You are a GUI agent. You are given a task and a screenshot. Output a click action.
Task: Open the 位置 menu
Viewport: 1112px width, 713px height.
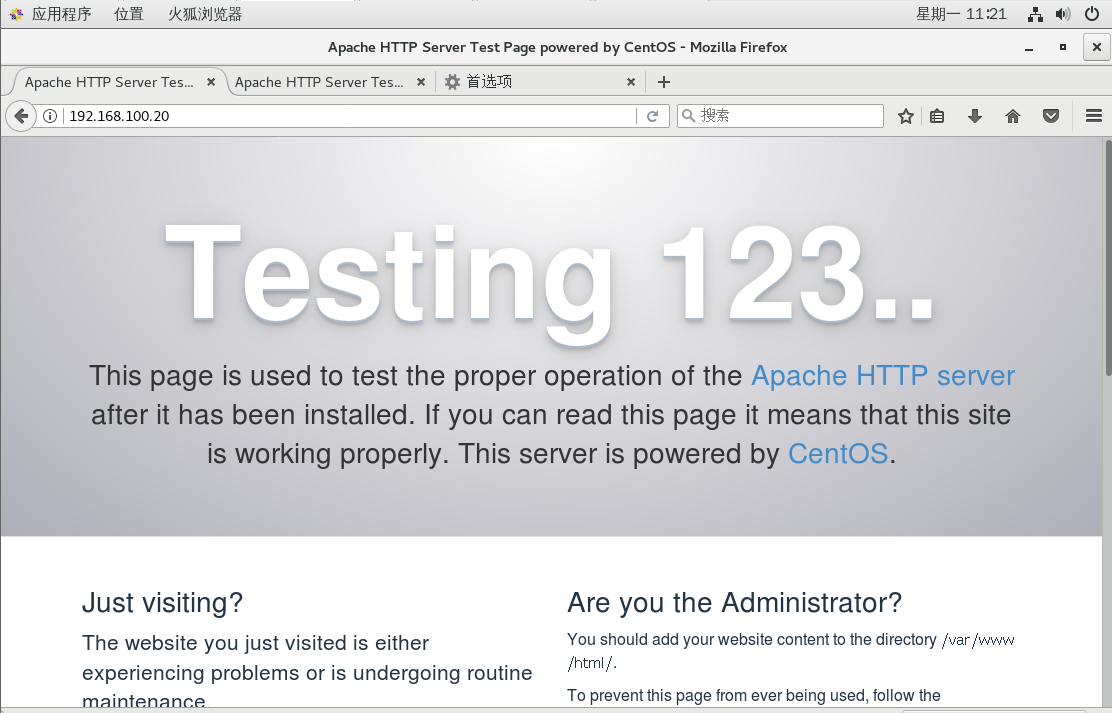128,14
